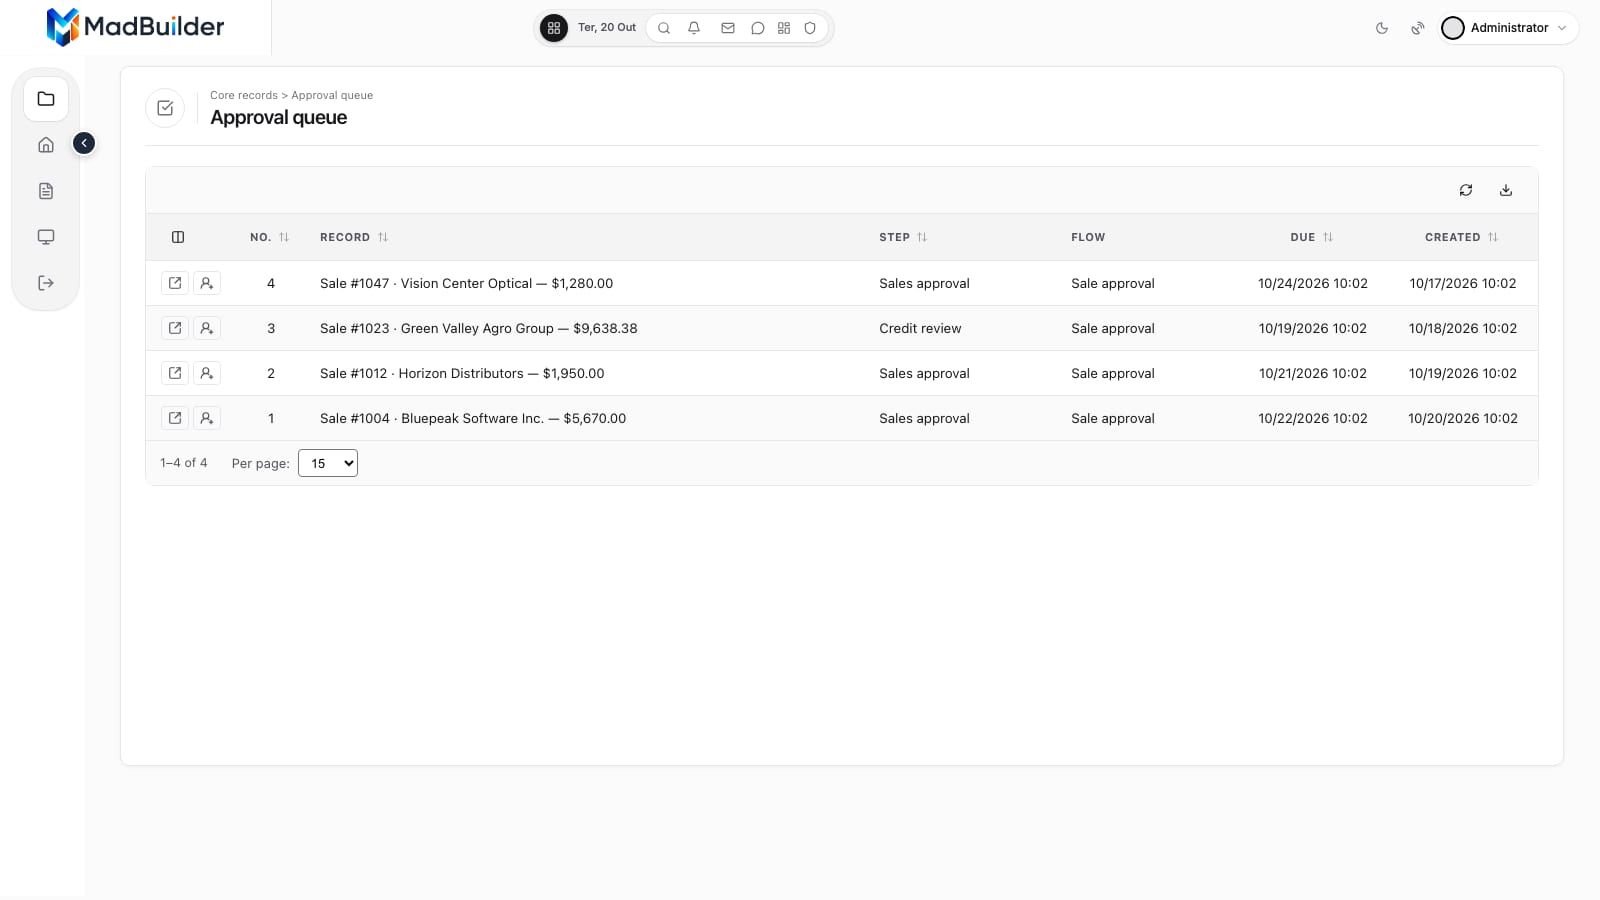Viewport: 1600px width, 900px height.
Task: Open record Sale #1047 Vision Center Optical
Action: tap(175, 283)
